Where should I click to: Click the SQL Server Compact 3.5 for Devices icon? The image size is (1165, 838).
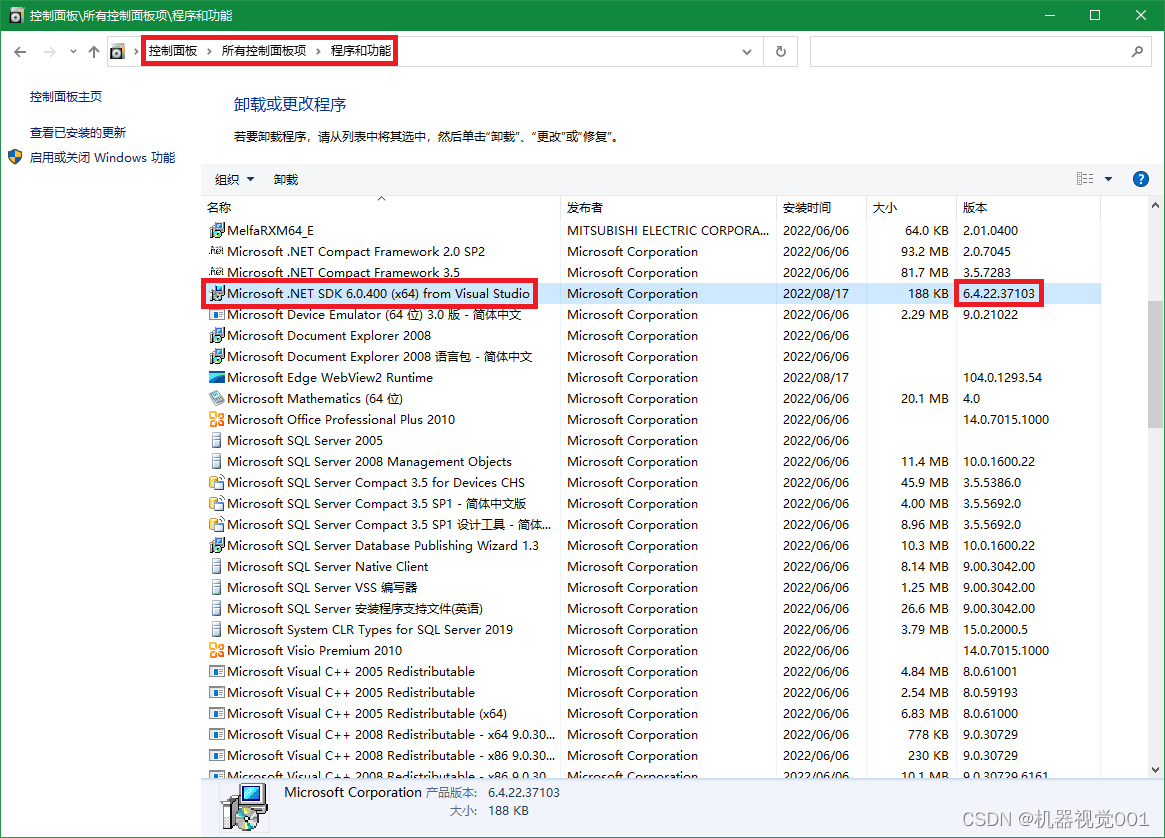tap(216, 482)
